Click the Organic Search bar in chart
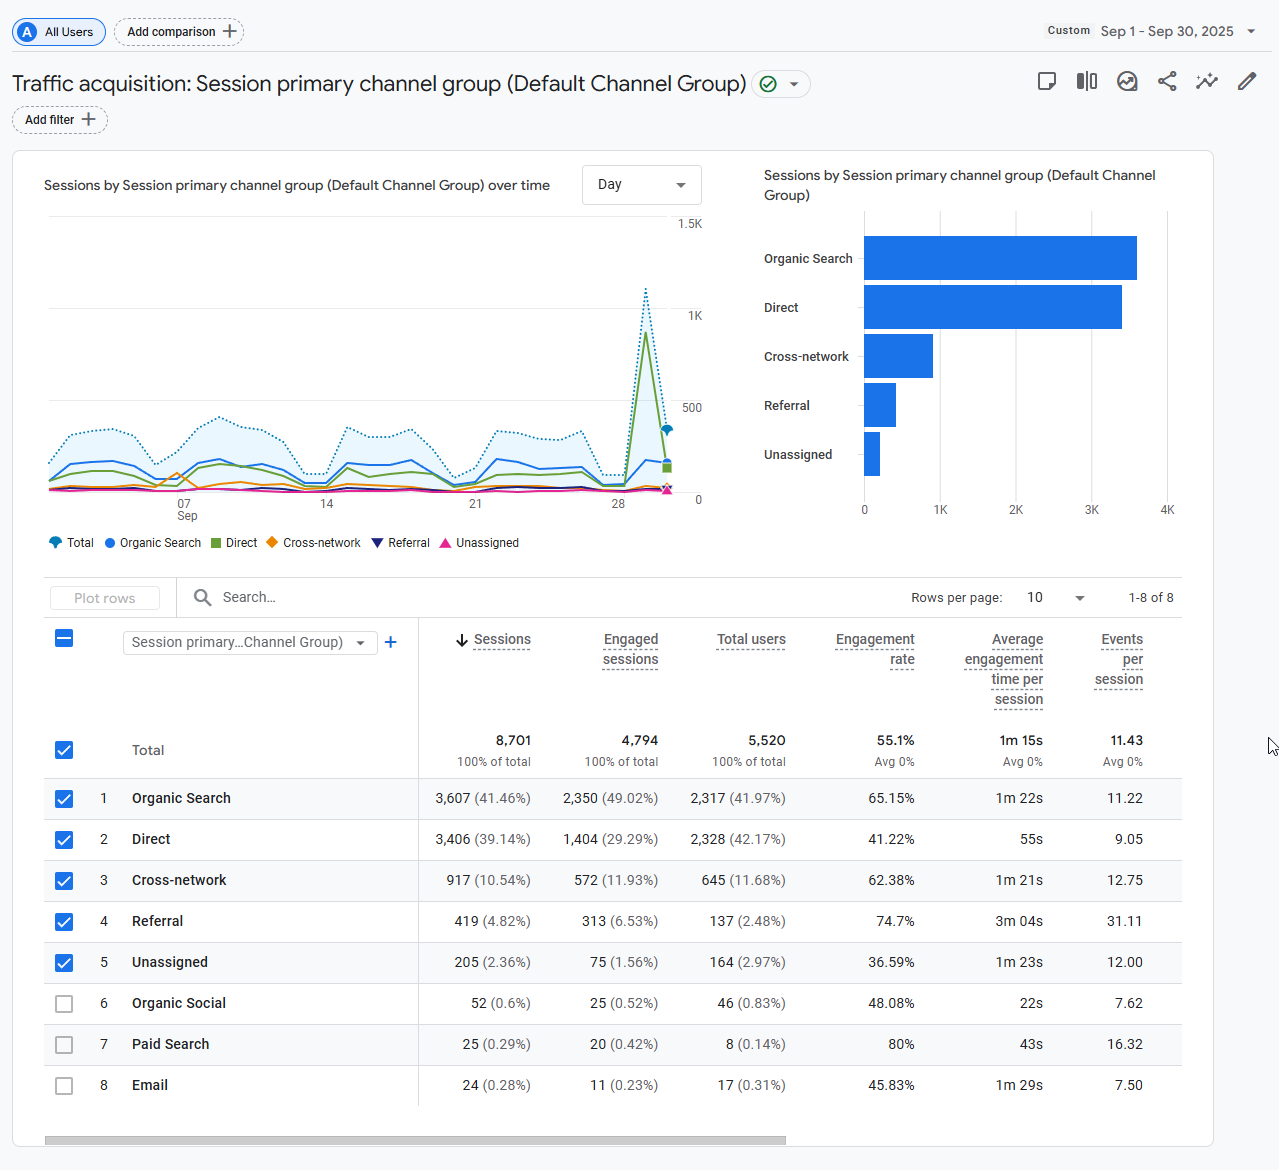 pyautogui.click(x=1000, y=258)
